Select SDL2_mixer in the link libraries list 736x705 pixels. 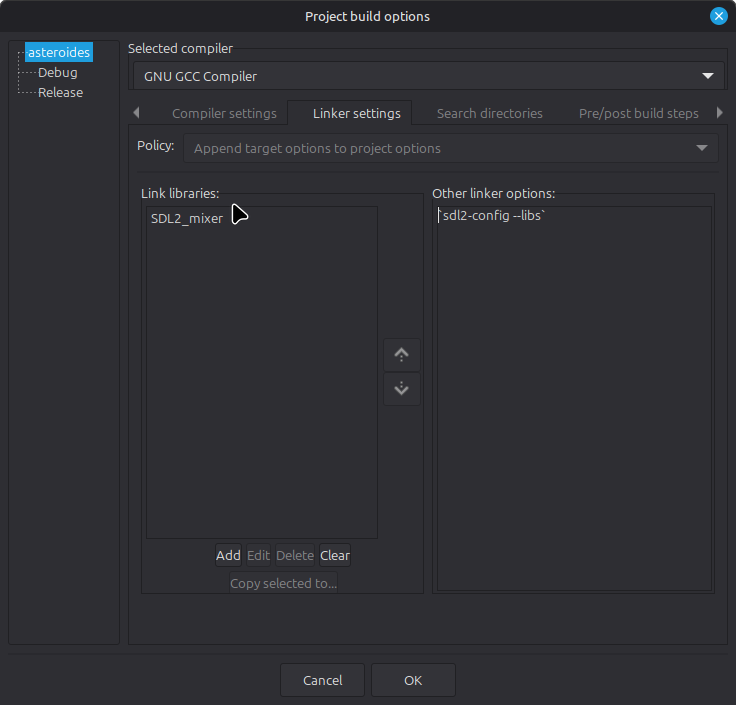click(187, 219)
